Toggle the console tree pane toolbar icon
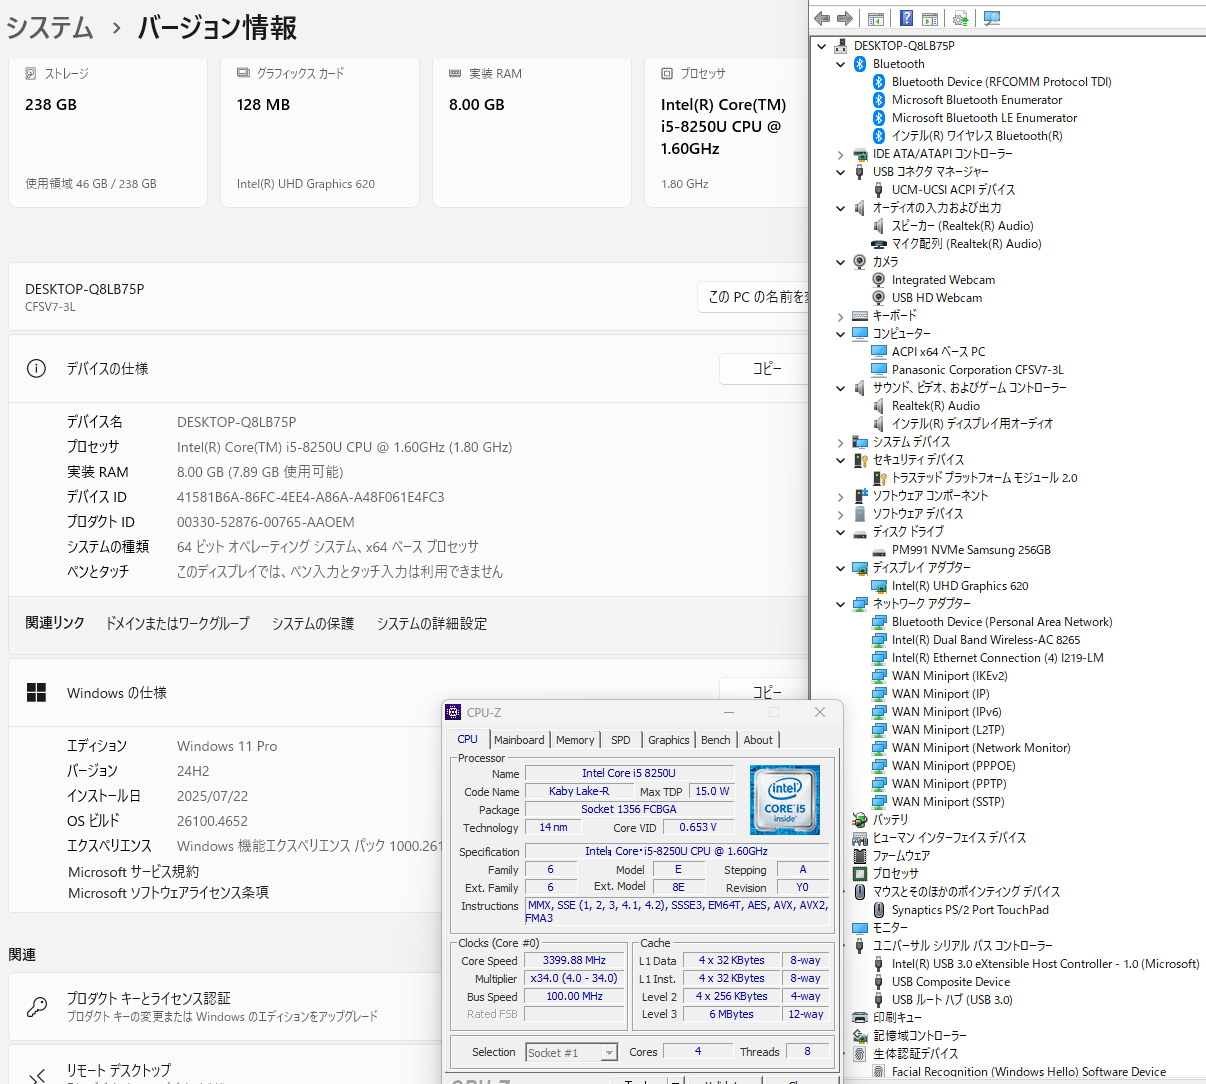Screen dimensions: 1206x1084 click(x=875, y=18)
